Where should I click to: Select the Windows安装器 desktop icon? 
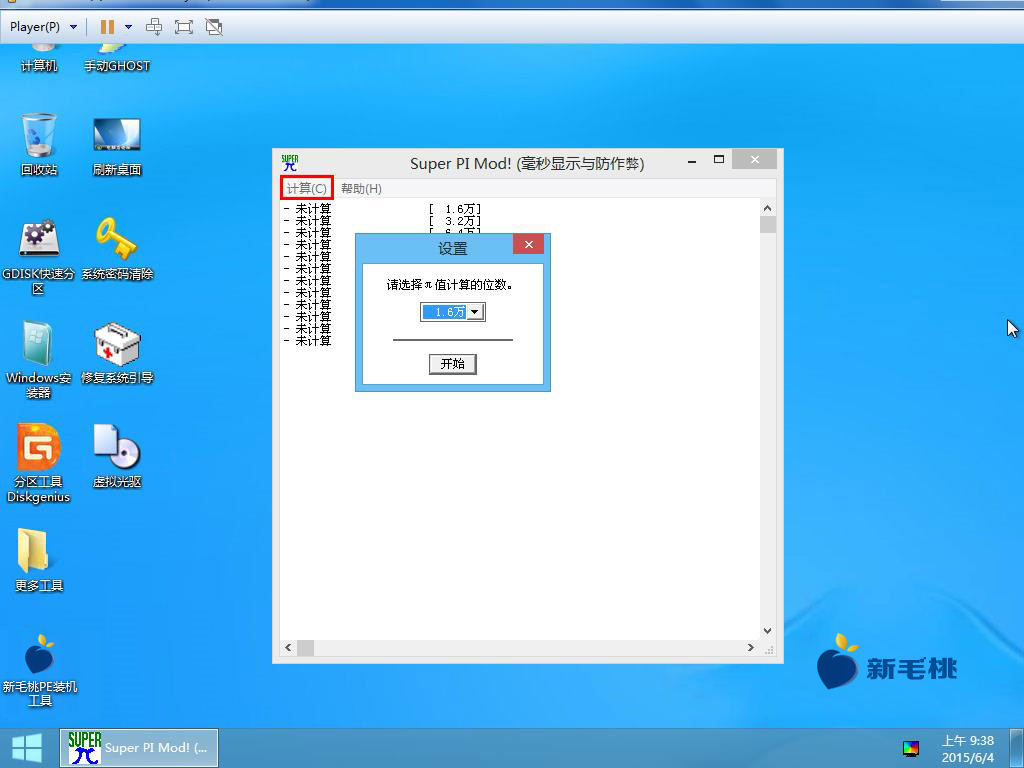pyautogui.click(x=39, y=359)
